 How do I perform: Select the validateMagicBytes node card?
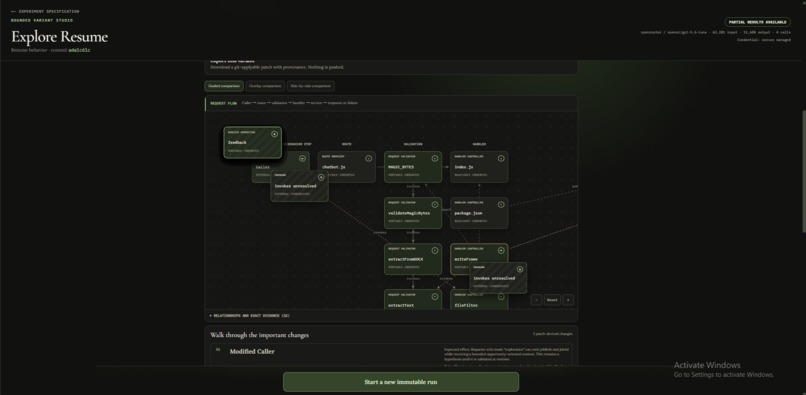pos(413,213)
